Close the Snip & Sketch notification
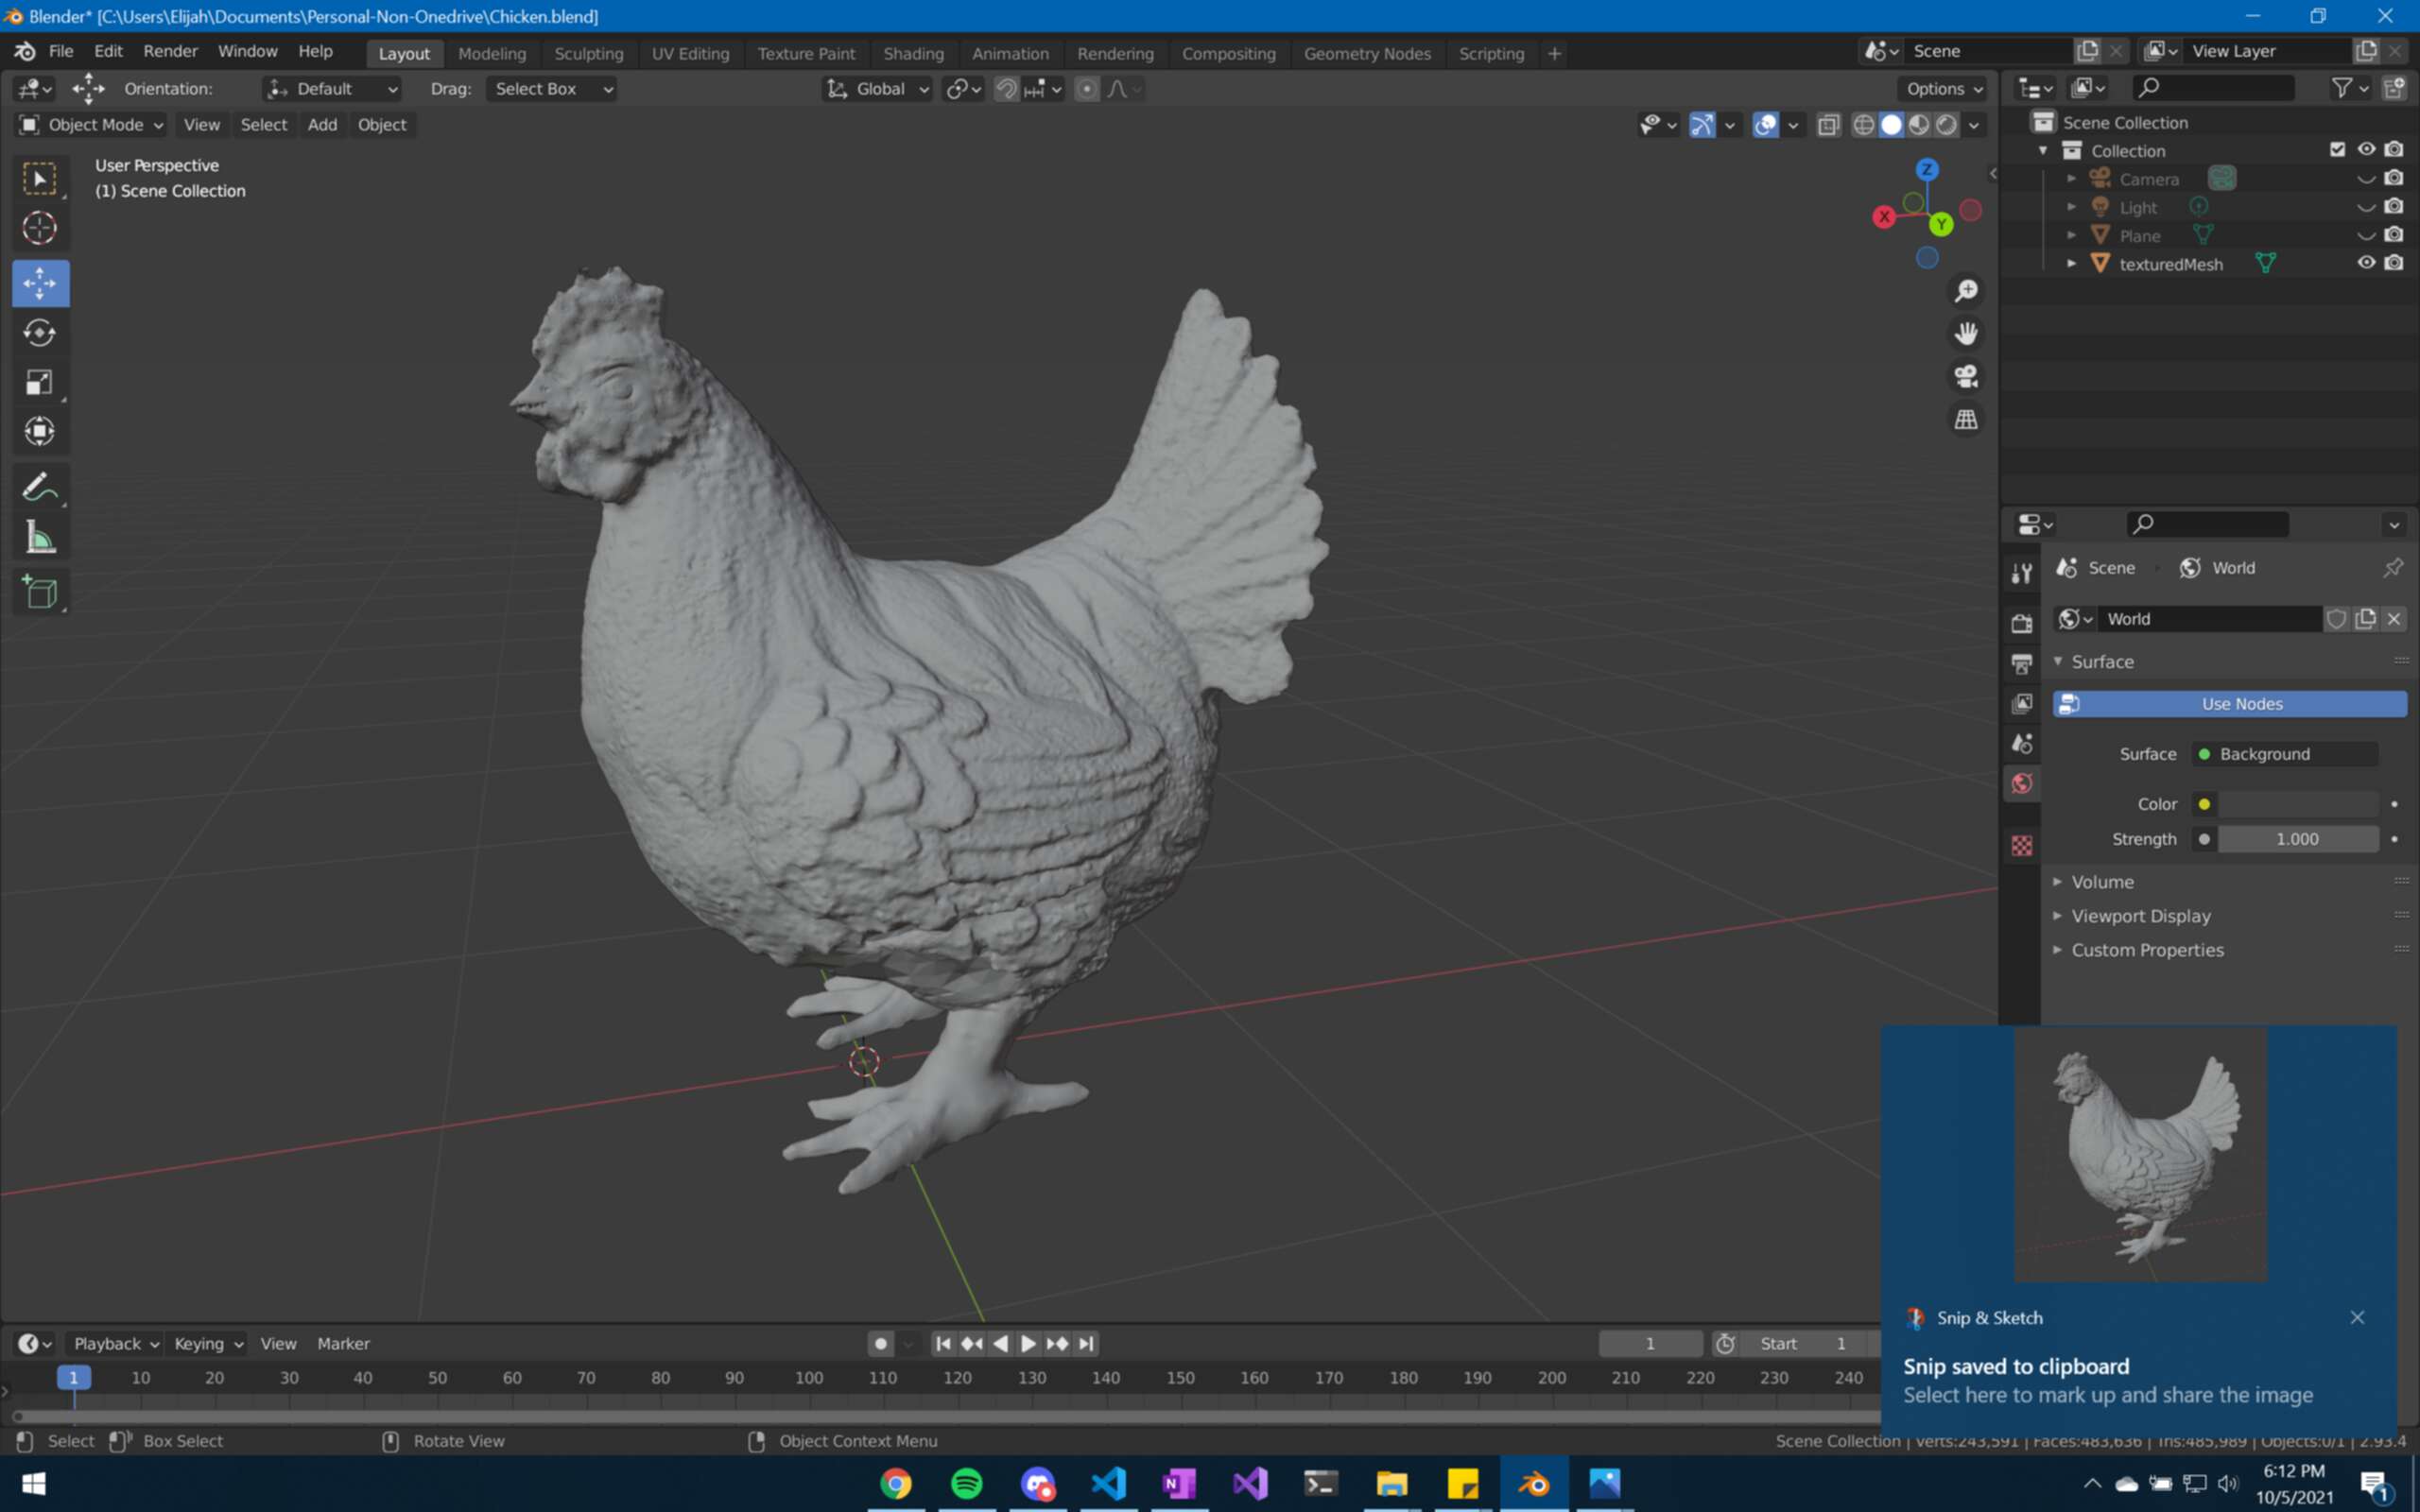The width and height of the screenshot is (2420, 1512). coord(2357,1317)
